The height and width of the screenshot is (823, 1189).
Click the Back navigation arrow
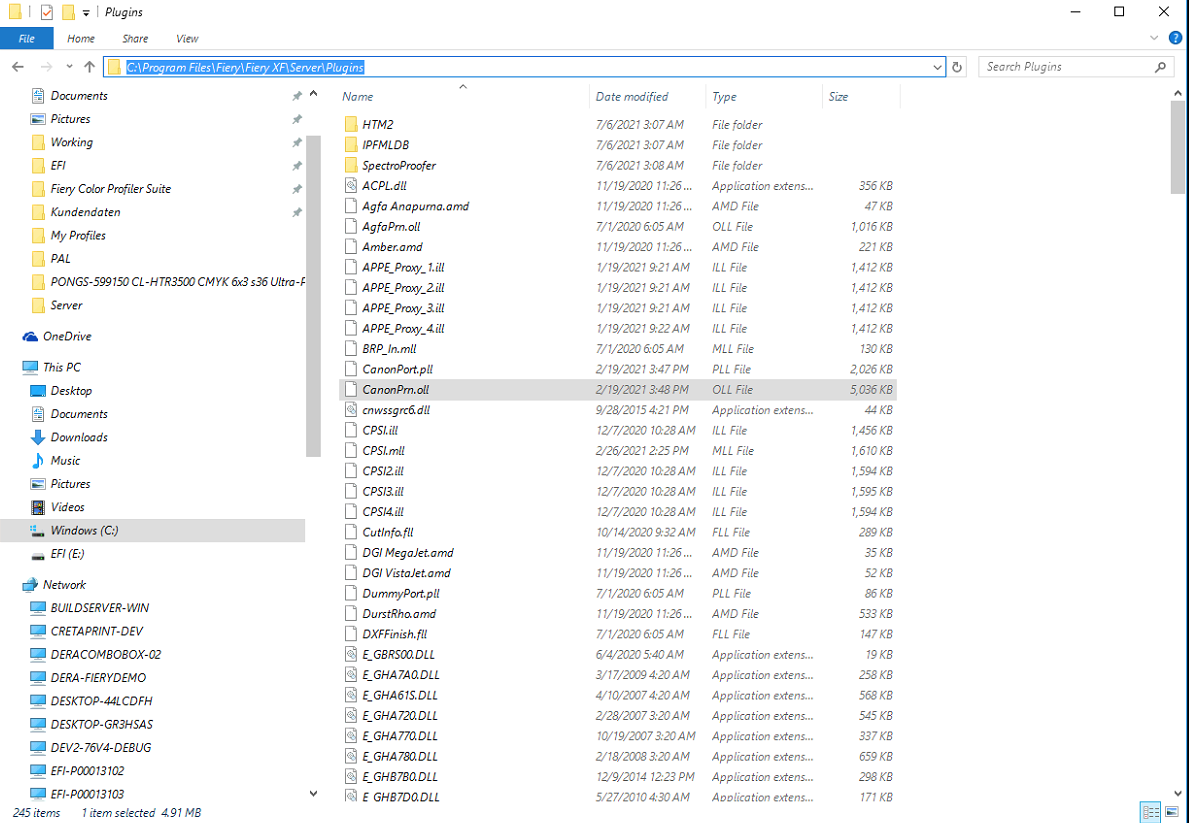[18, 67]
